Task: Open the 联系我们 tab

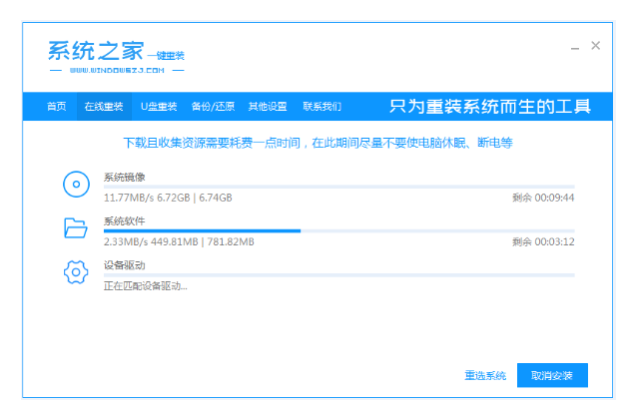Action: click(322, 106)
